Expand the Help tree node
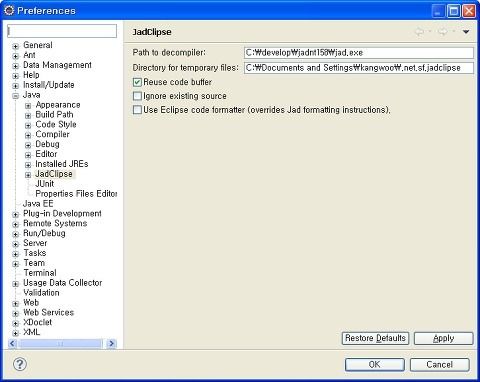Image resolution: width=480 pixels, height=382 pixels. pyautogui.click(x=15, y=76)
